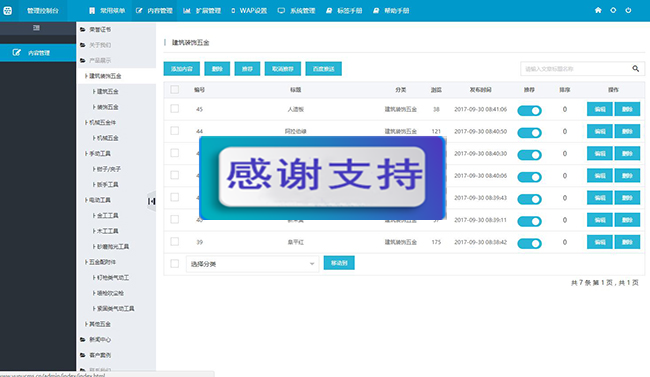Image resolution: width=650 pixels, height=377 pixels.
Task: Click the chart icon of 扩展管理 menu
Action: tap(187, 10)
